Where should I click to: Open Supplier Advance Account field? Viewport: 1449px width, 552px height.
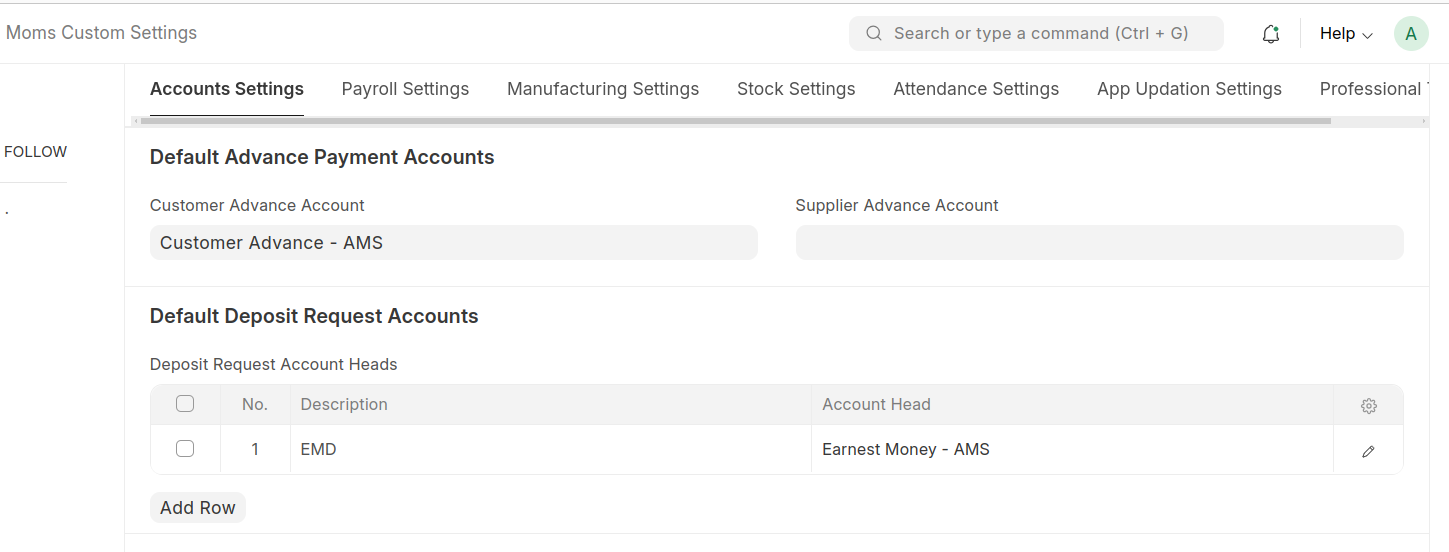[x=1099, y=243]
